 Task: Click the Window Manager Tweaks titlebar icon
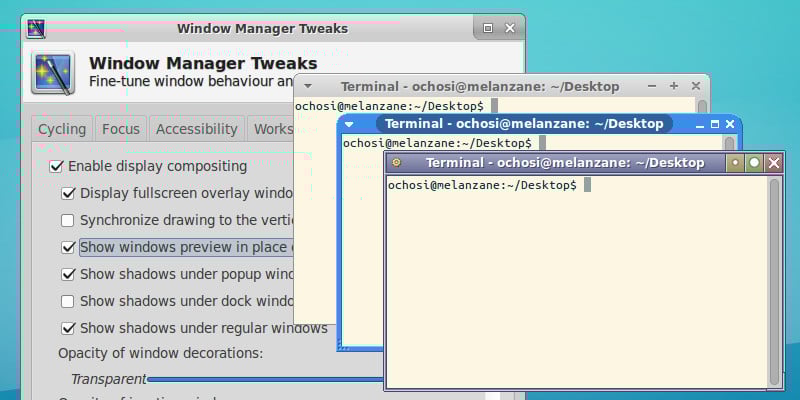pos(36,29)
